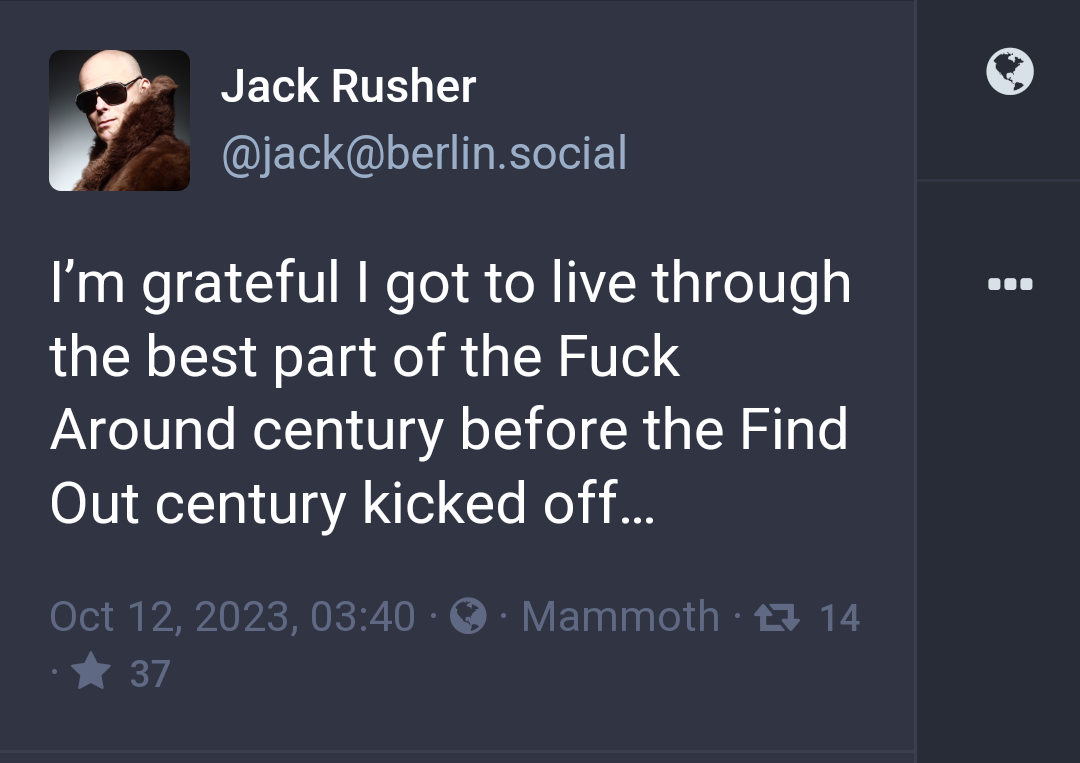This screenshot has width=1080, height=763.
Task: Open the three-dot more options menu
Action: [1010, 284]
